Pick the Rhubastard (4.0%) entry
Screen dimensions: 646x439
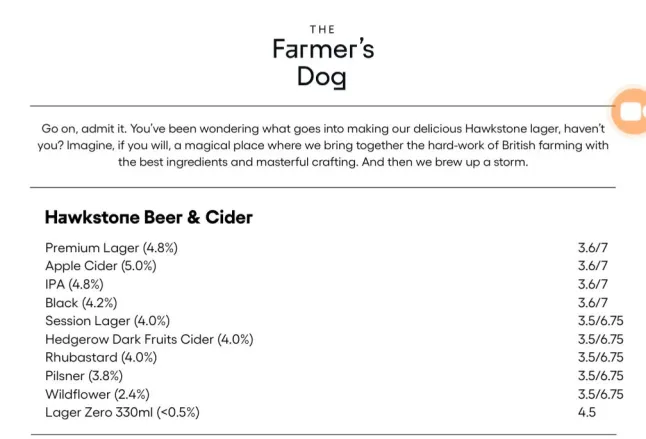tap(101, 357)
